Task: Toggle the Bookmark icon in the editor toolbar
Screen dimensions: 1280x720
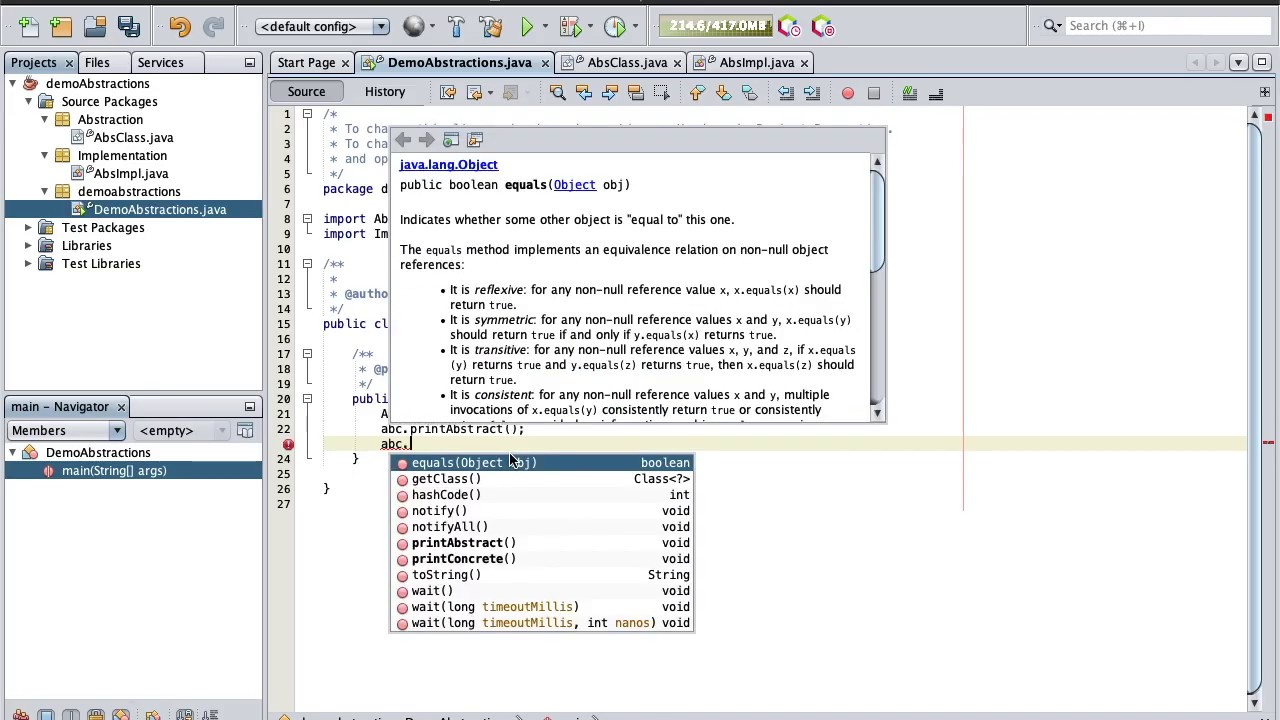Action: click(749, 93)
